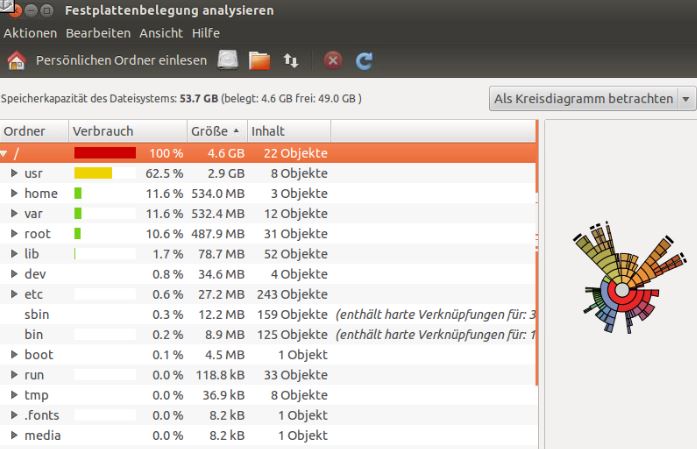
Task: Select the sbin row name
Action: 36,315
